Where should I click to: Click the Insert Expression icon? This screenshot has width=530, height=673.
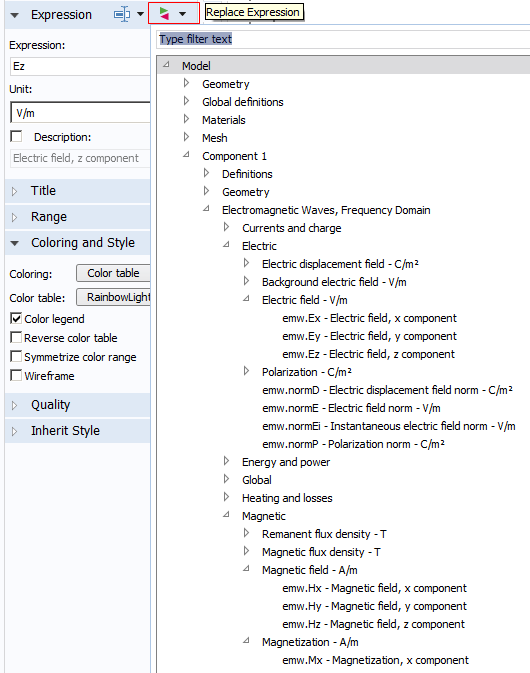pyautogui.click(x=122, y=14)
